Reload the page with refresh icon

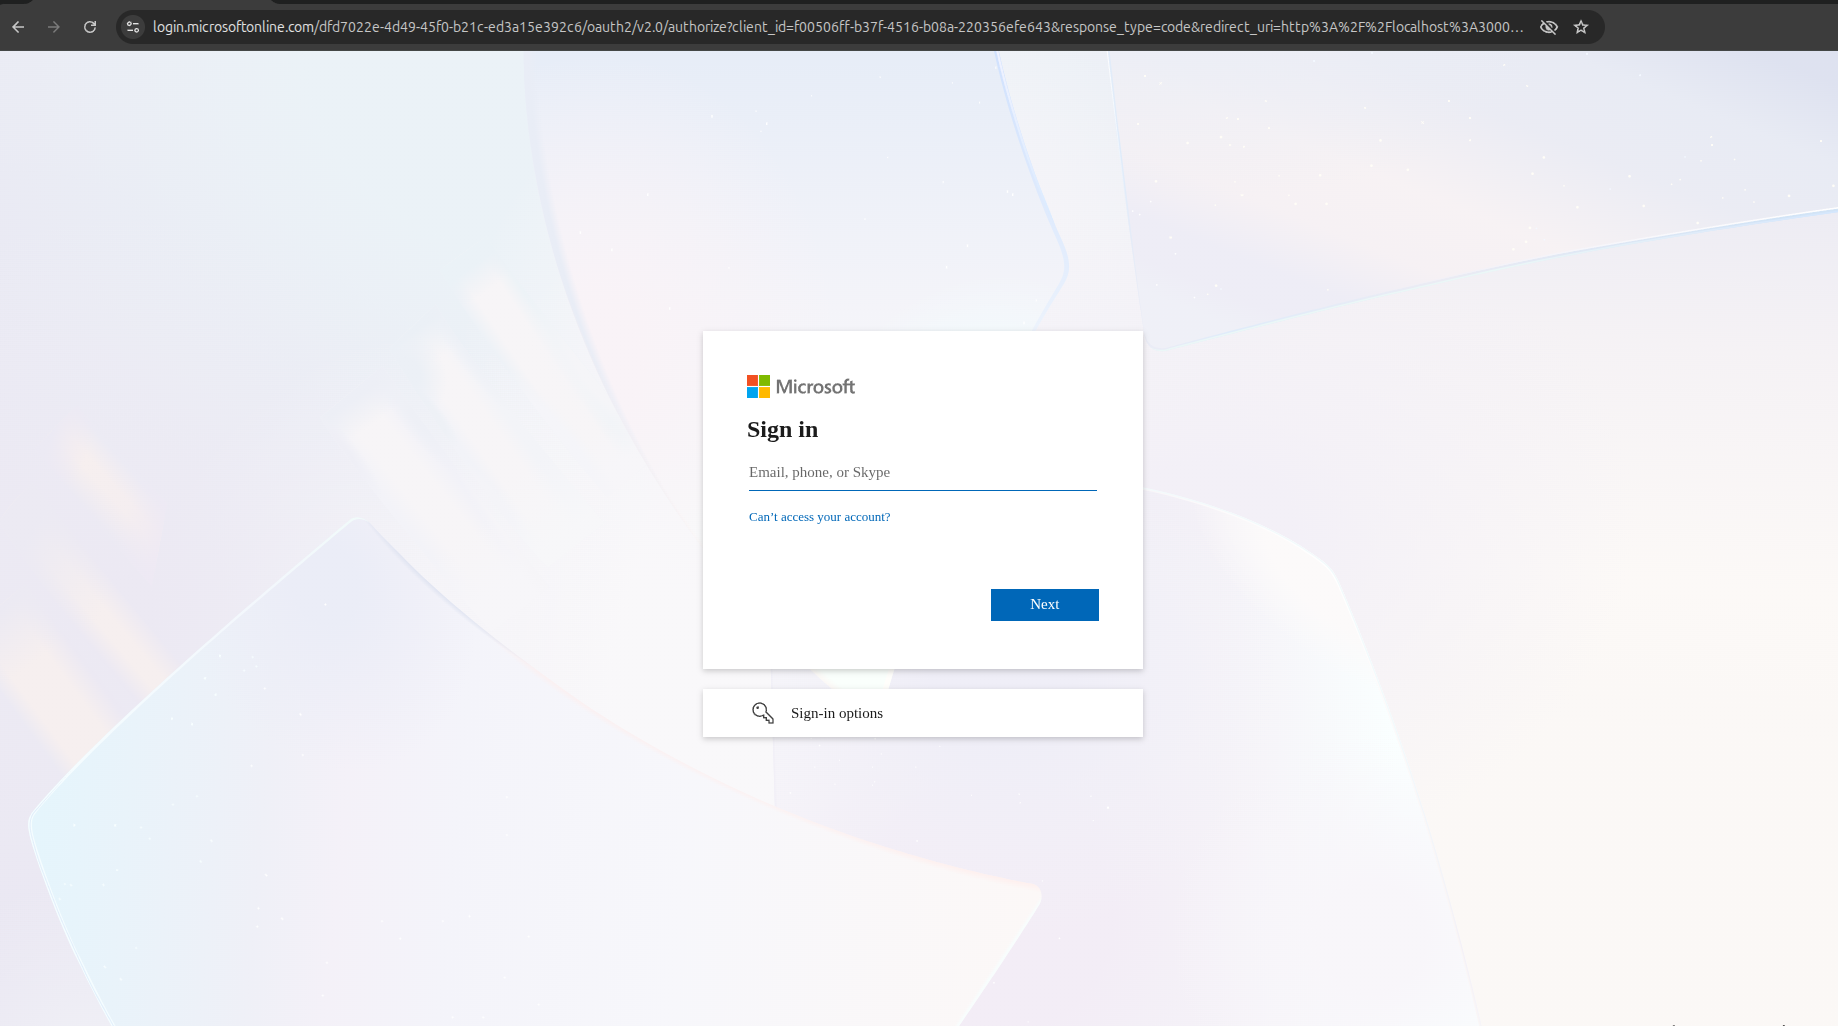[90, 27]
